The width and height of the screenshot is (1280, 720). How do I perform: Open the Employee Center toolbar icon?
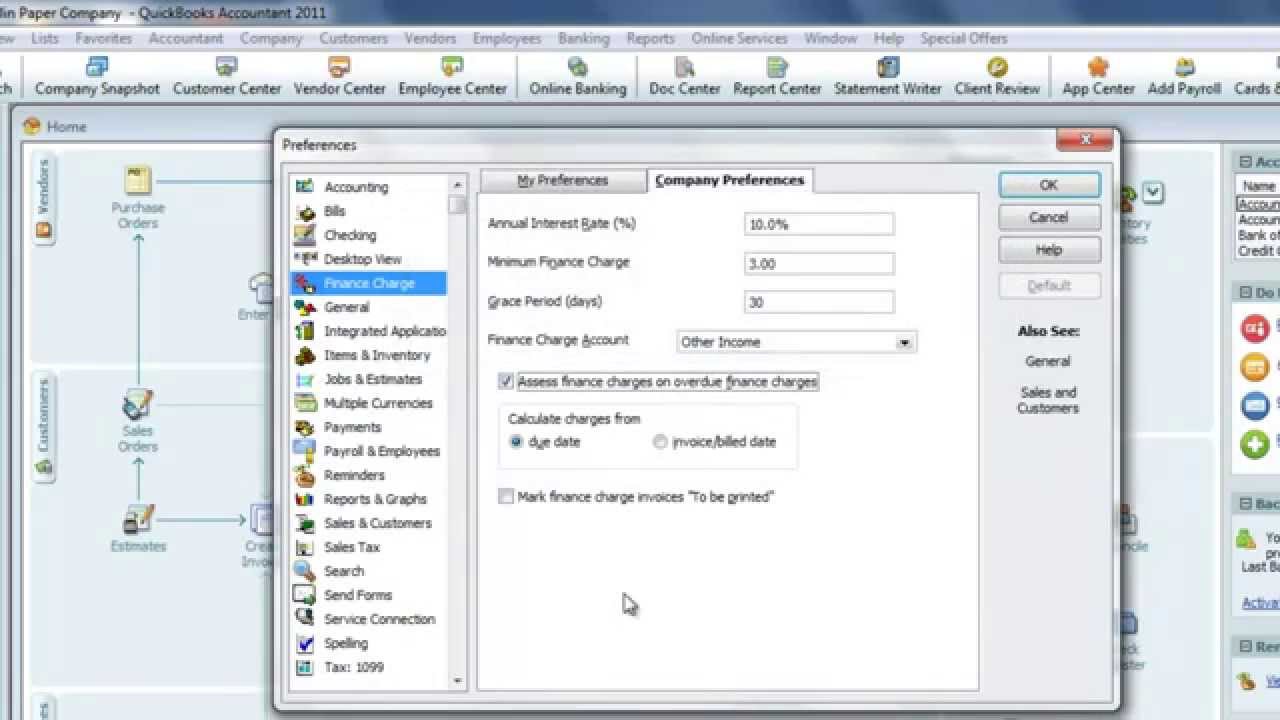pos(452,77)
